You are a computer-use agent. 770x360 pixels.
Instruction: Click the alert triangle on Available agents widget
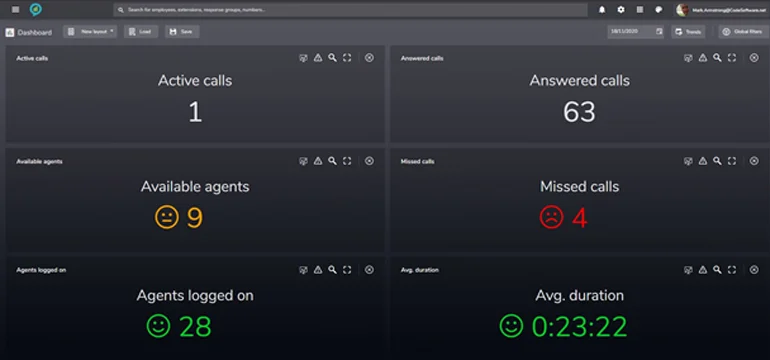[x=318, y=161]
